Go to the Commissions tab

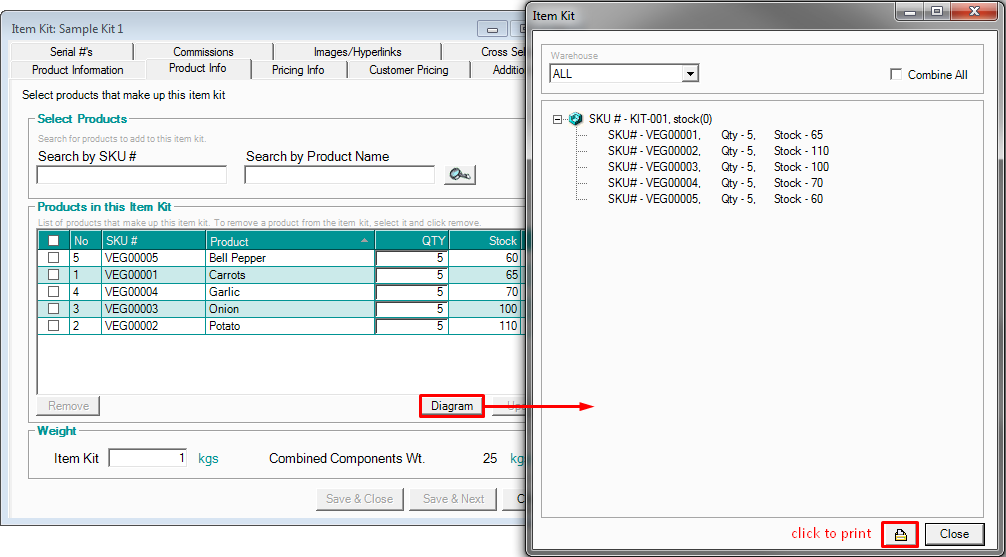(203, 52)
